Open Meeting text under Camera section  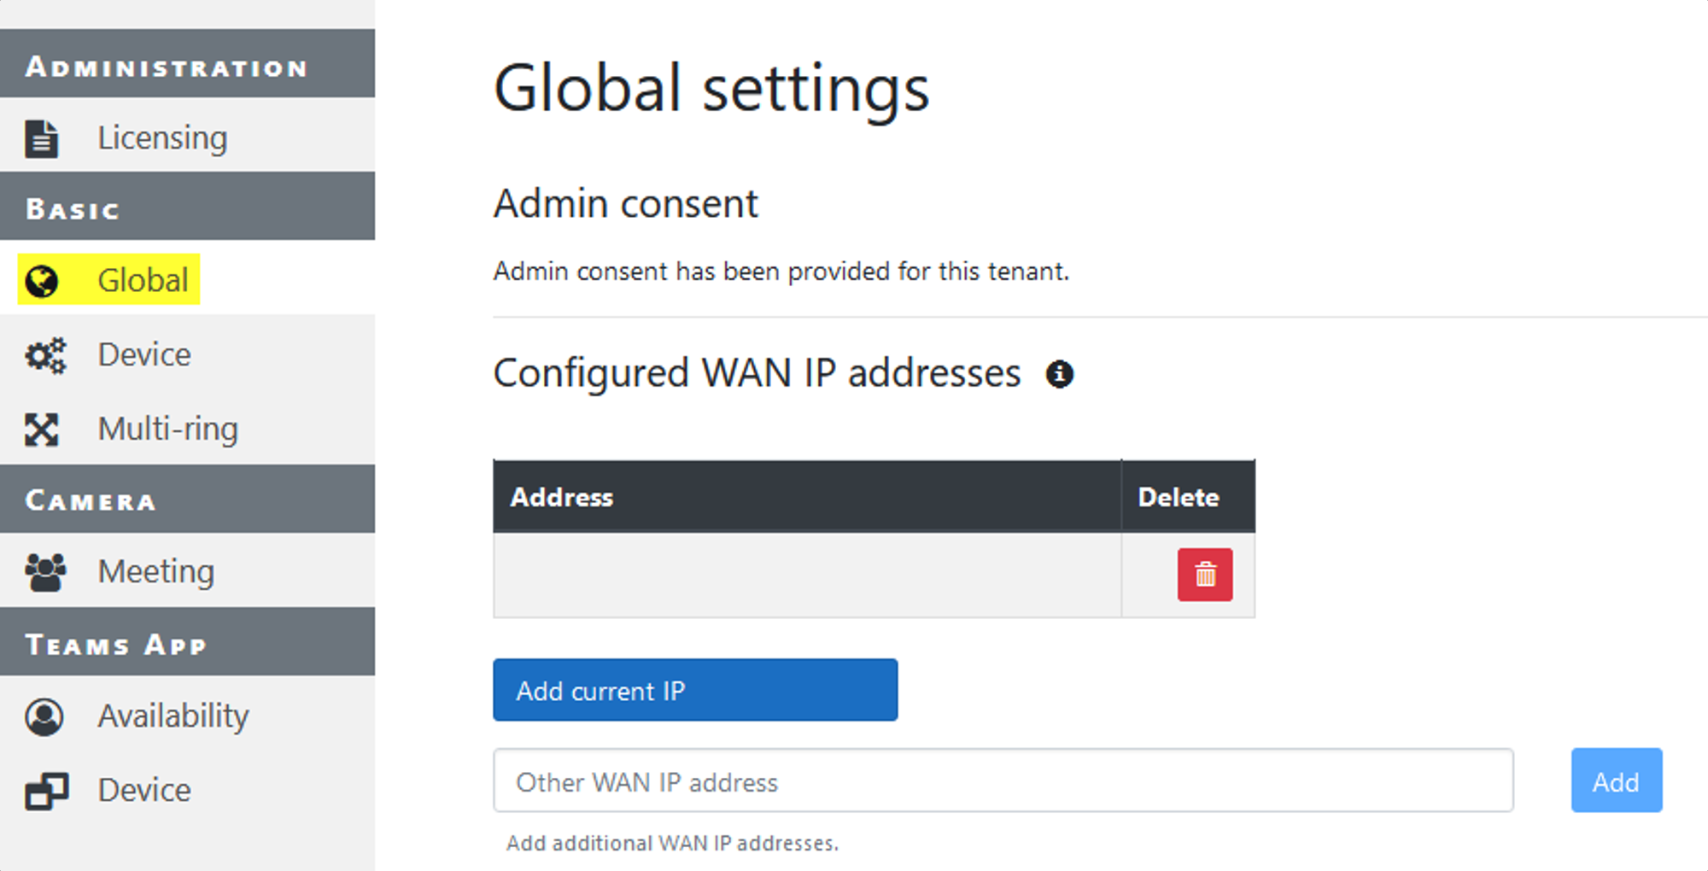point(156,572)
